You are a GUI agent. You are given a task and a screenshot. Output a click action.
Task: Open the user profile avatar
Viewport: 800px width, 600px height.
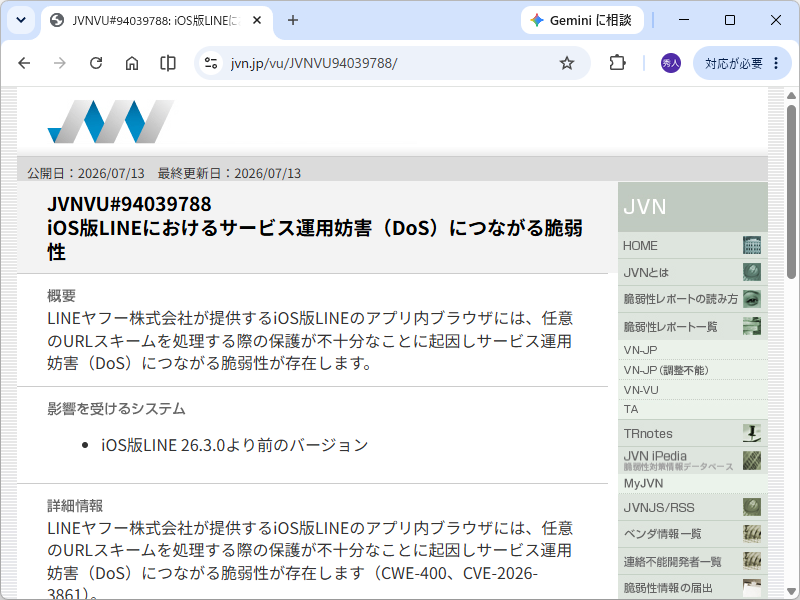pos(670,63)
